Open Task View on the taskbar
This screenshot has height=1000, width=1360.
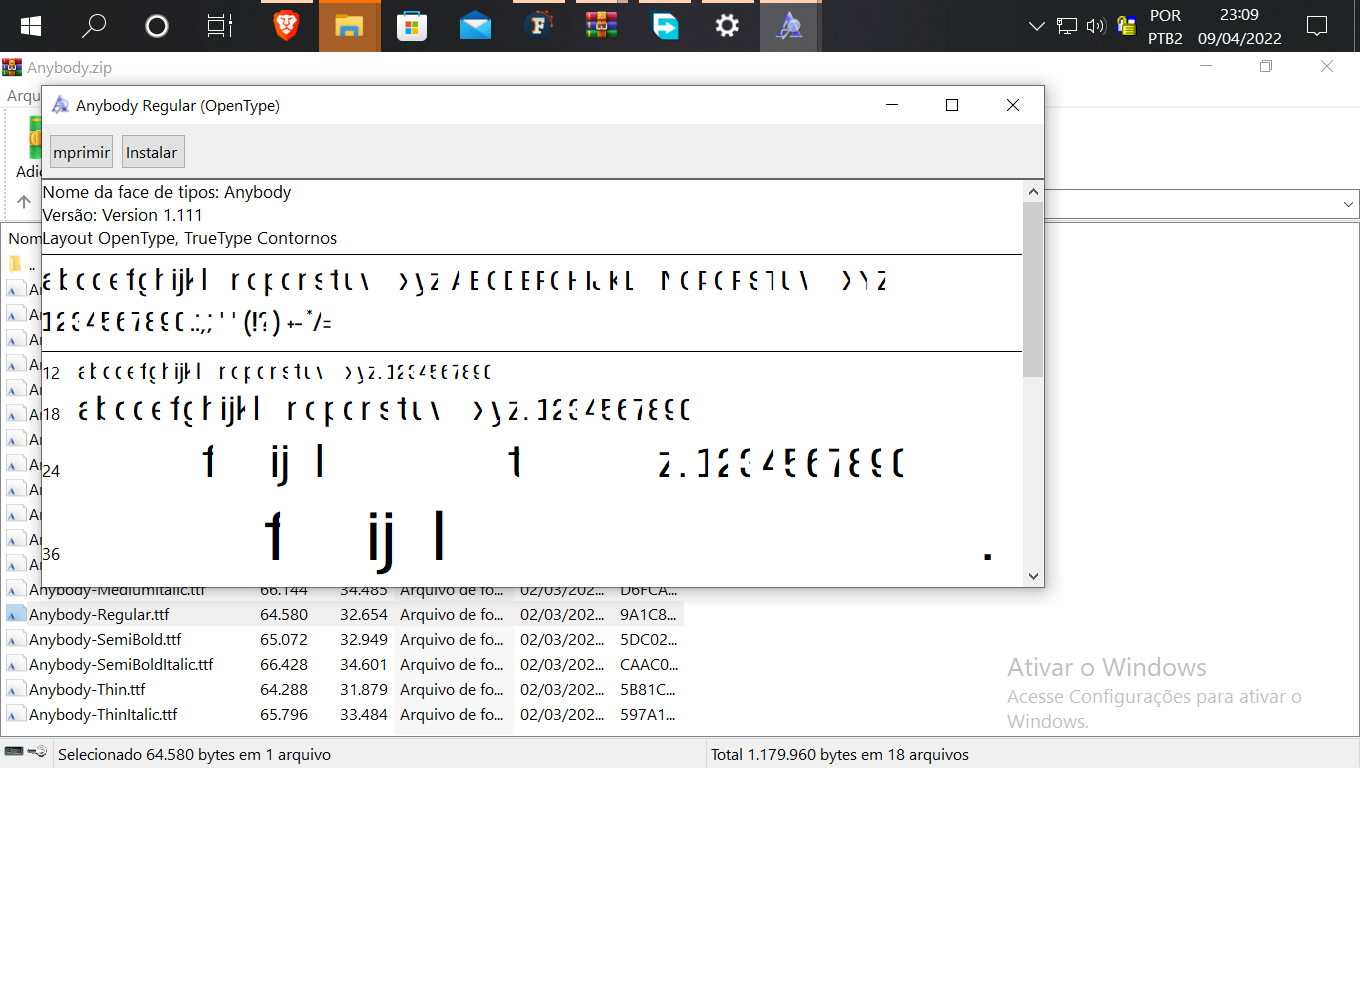click(x=220, y=26)
